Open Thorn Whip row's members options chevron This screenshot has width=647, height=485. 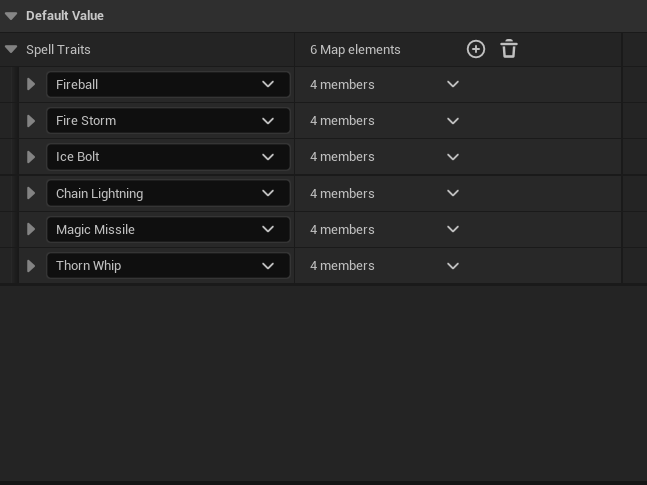453,265
